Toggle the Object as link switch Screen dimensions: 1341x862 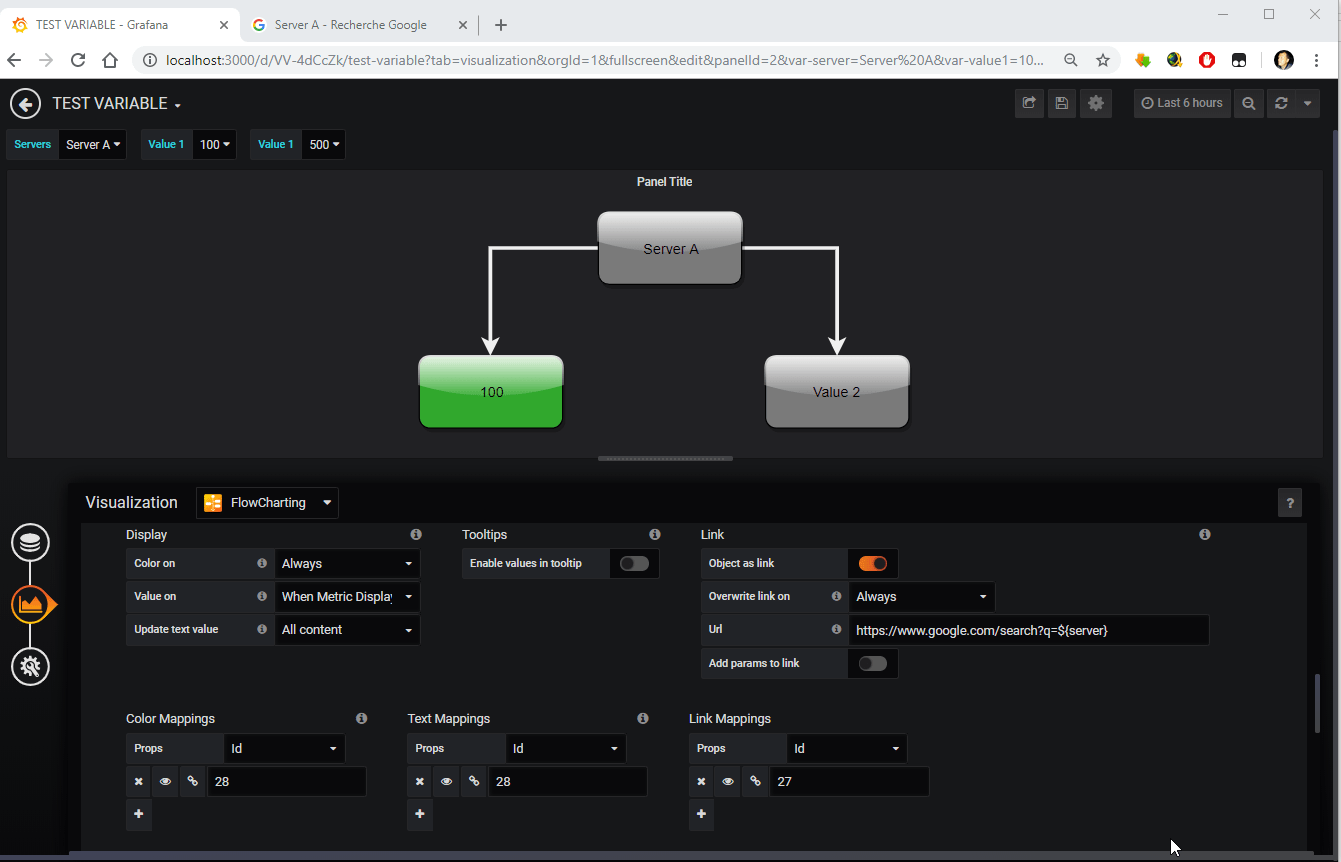click(872, 563)
